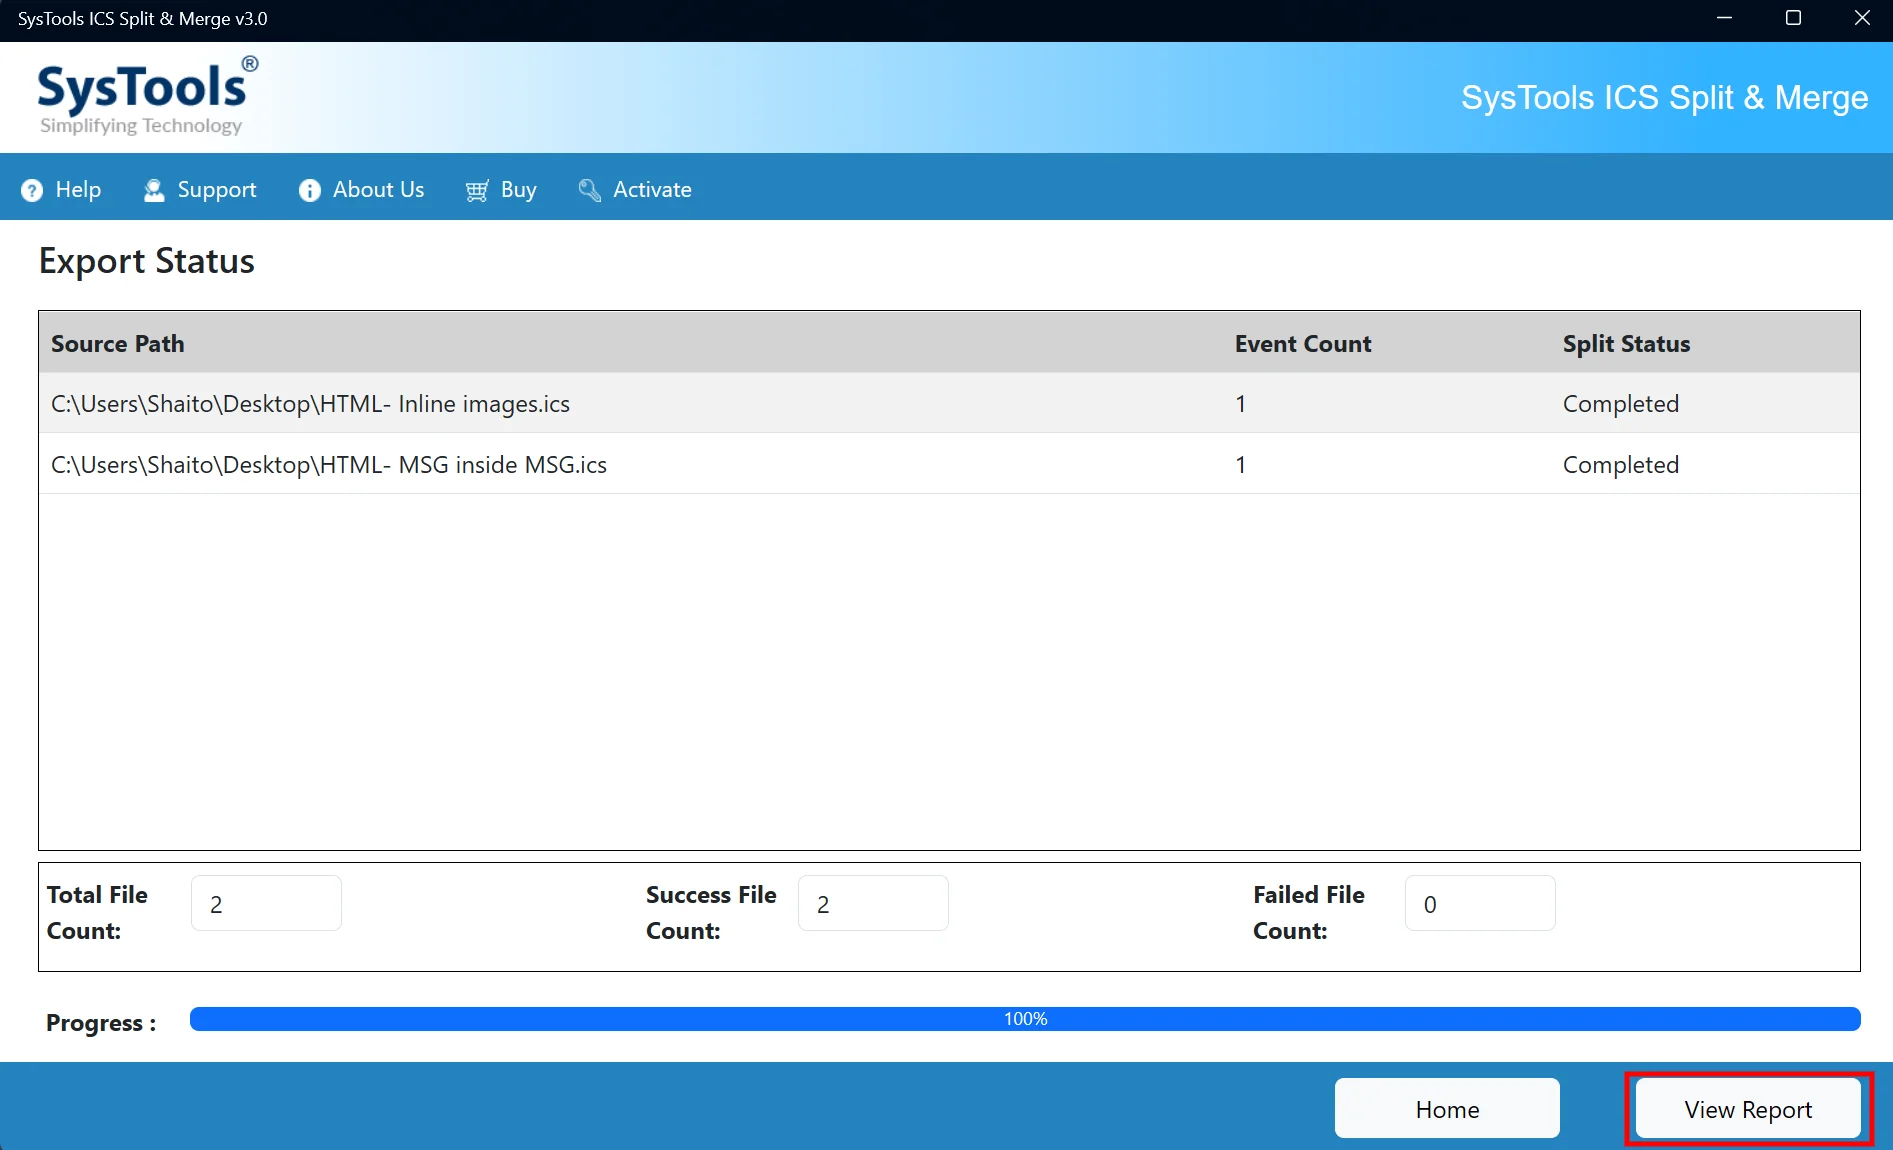This screenshot has width=1893, height=1150.
Task: Click the Buy shopping cart icon
Action: coord(477,190)
